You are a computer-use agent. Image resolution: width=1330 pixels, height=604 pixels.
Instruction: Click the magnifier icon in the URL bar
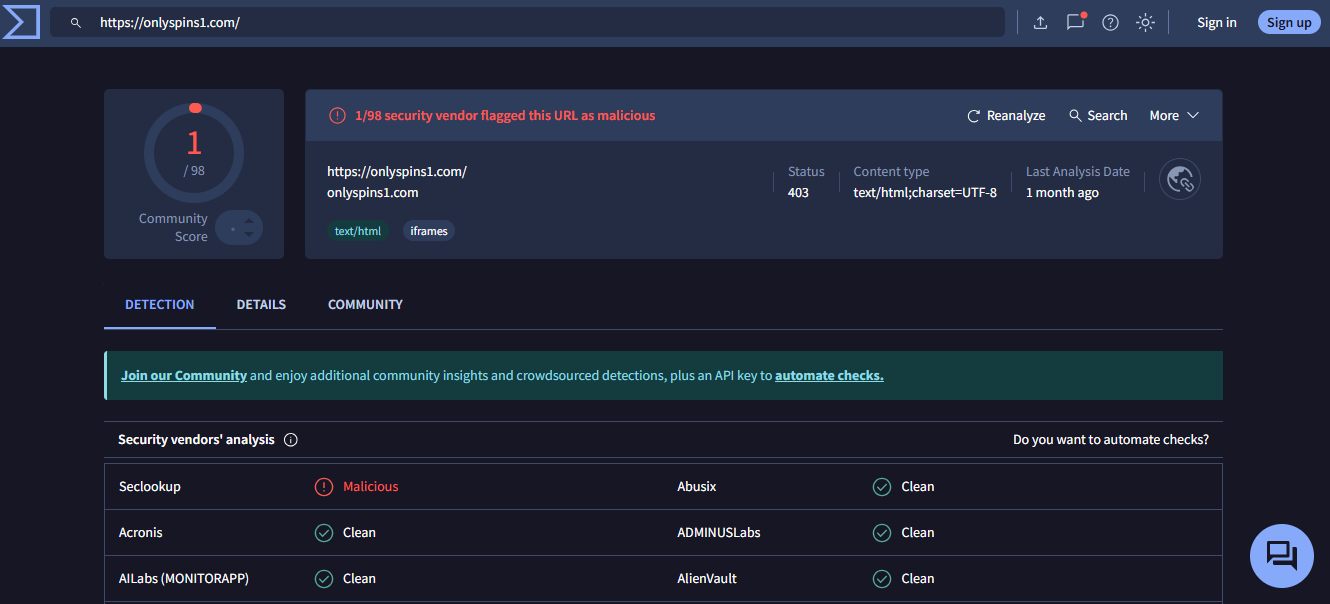tap(75, 23)
